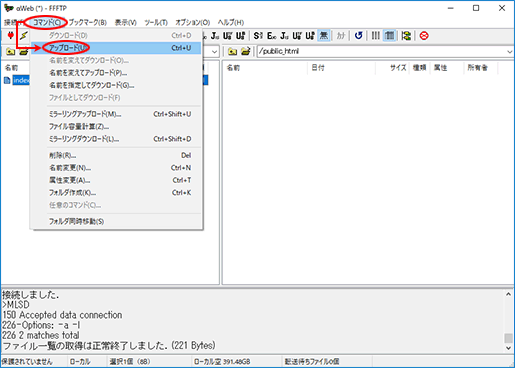Expand the /public_html path dropdown arrow
This screenshot has width=515, height=368.
[509, 52]
